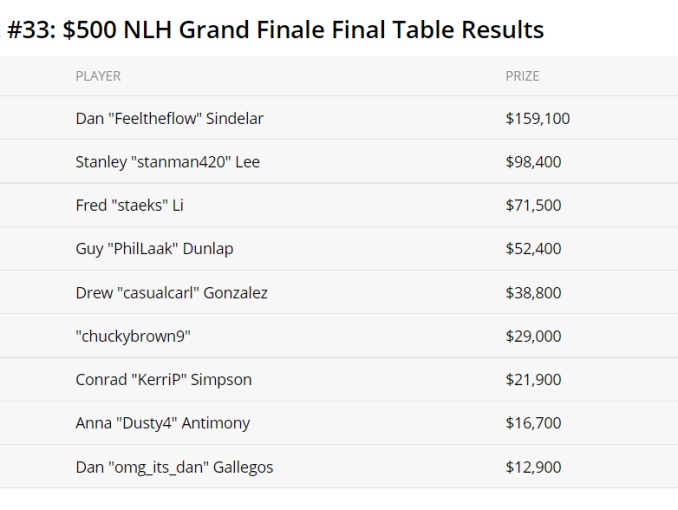The width and height of the screenshot is (678, 510).
Task: Click the $38,800 prize value
Action: (533, 293)
